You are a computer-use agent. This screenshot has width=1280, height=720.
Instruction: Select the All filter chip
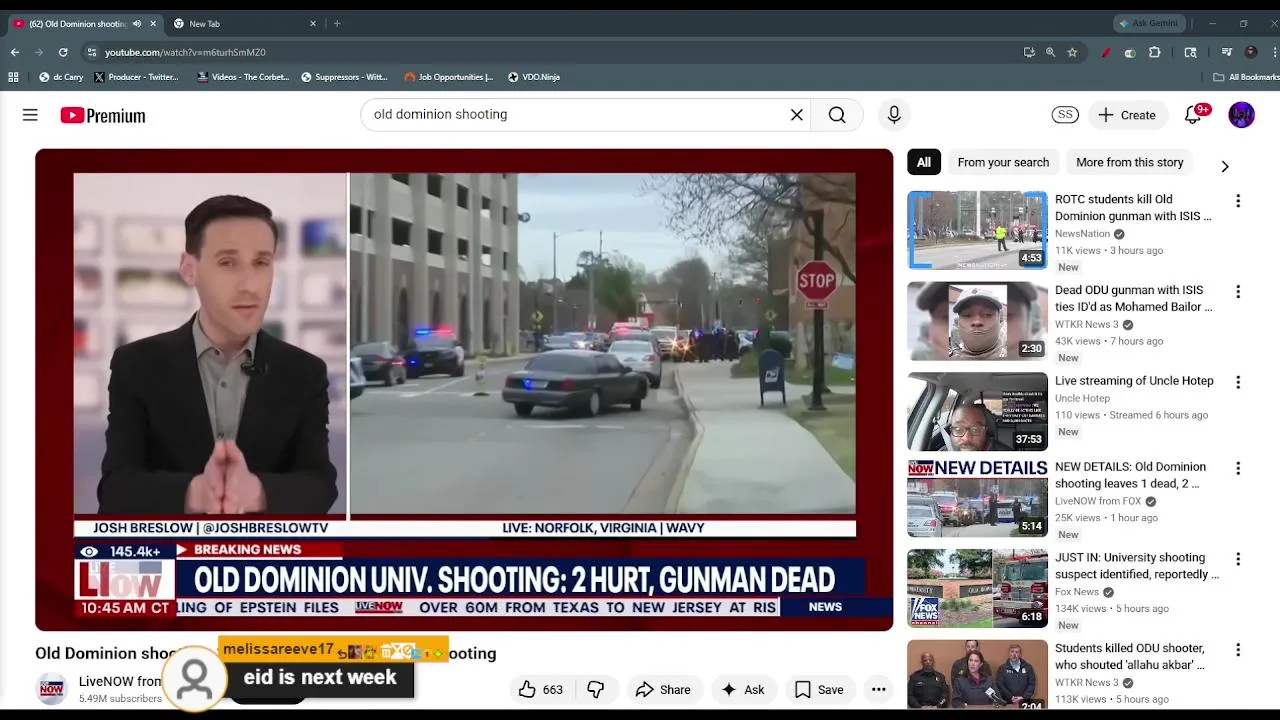(x=924, y=162)
